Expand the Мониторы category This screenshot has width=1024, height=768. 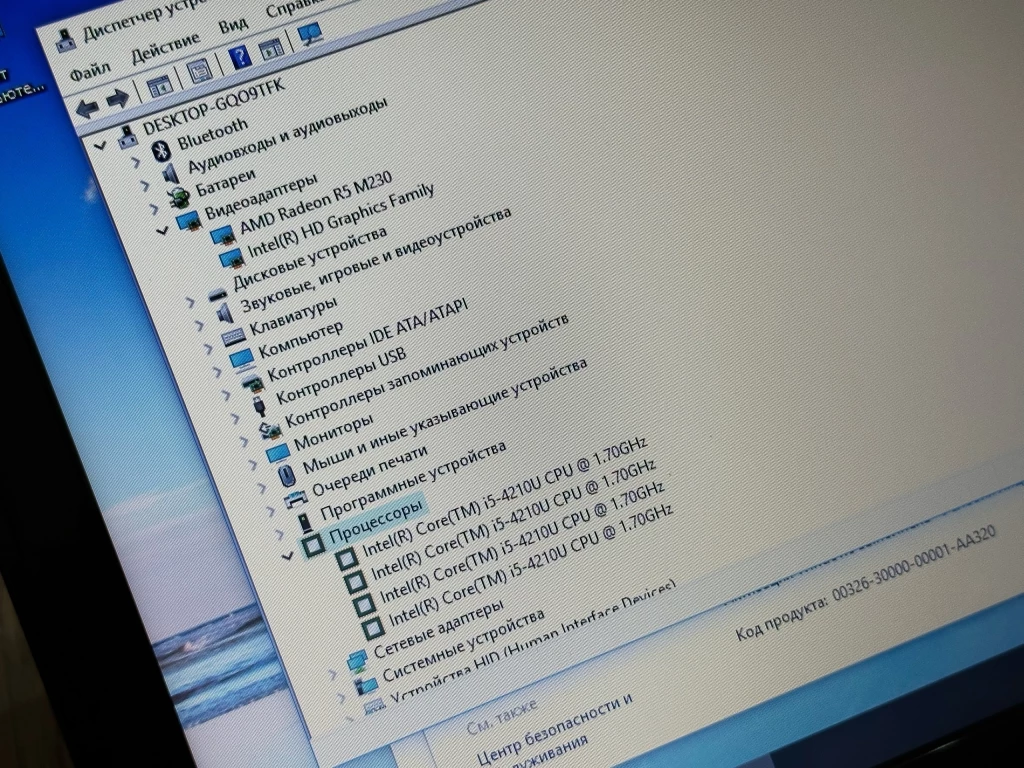pyautogui.click(x=252, y=464)
